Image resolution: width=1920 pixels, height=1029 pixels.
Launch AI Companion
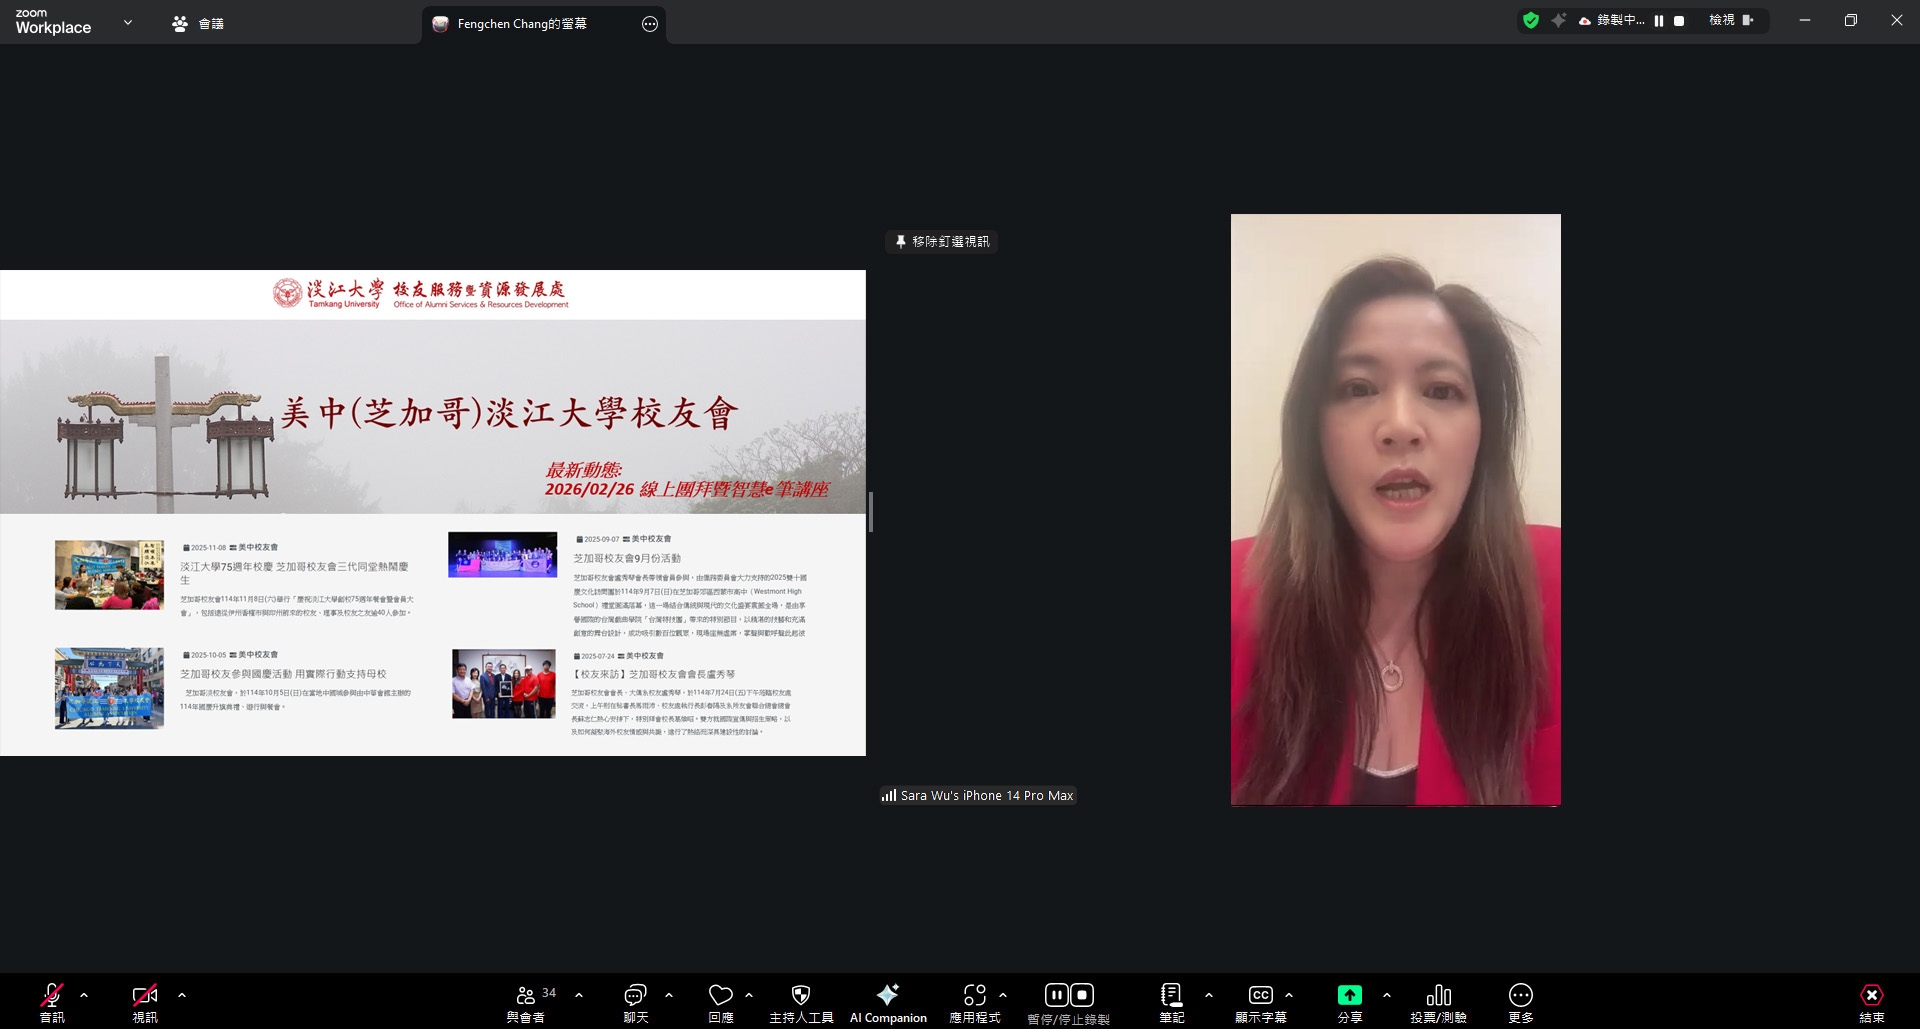[x=887, y=1000]
